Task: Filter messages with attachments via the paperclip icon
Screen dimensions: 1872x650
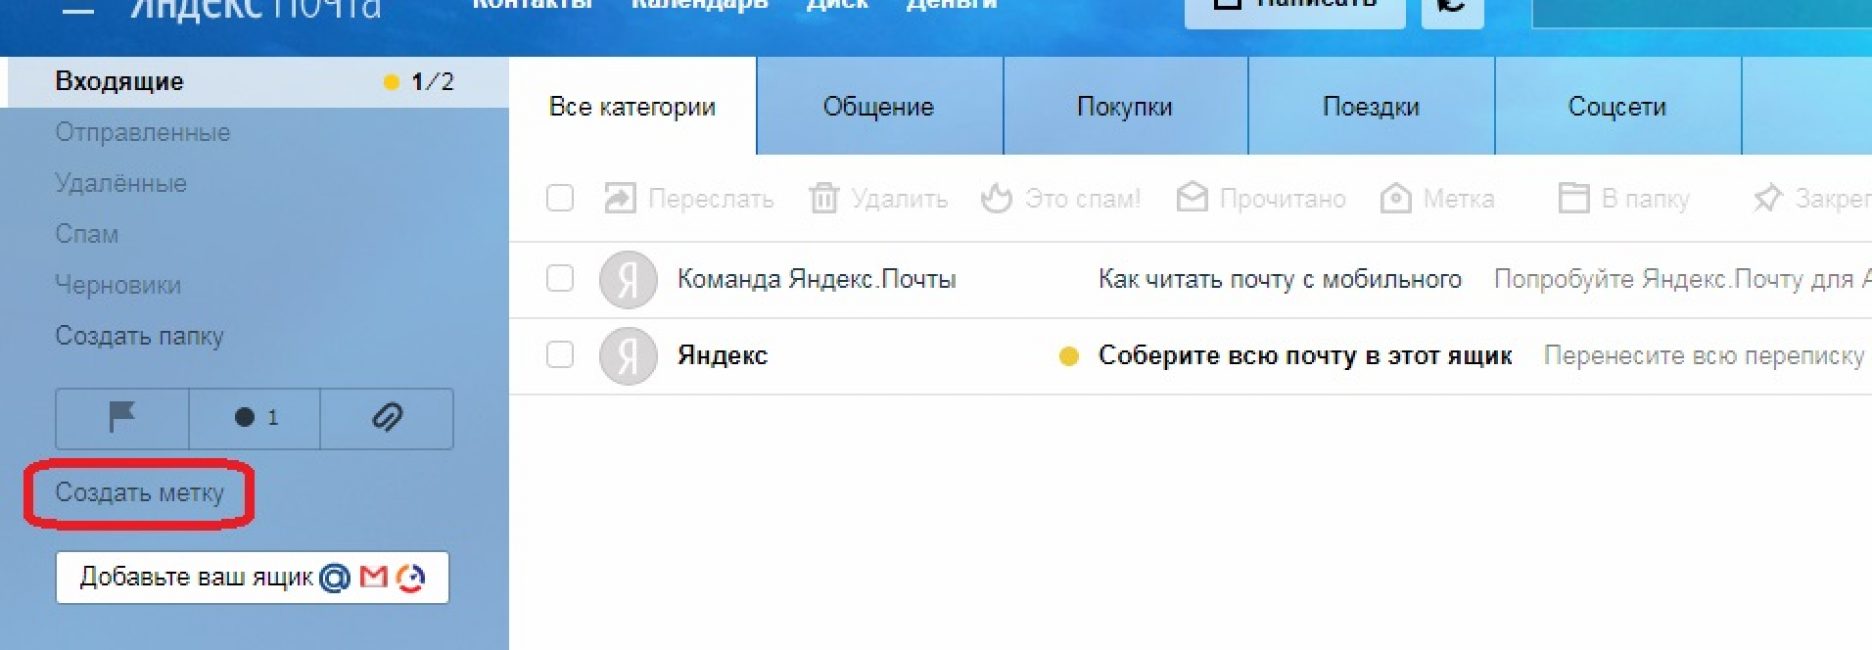Action: (387, 418)
